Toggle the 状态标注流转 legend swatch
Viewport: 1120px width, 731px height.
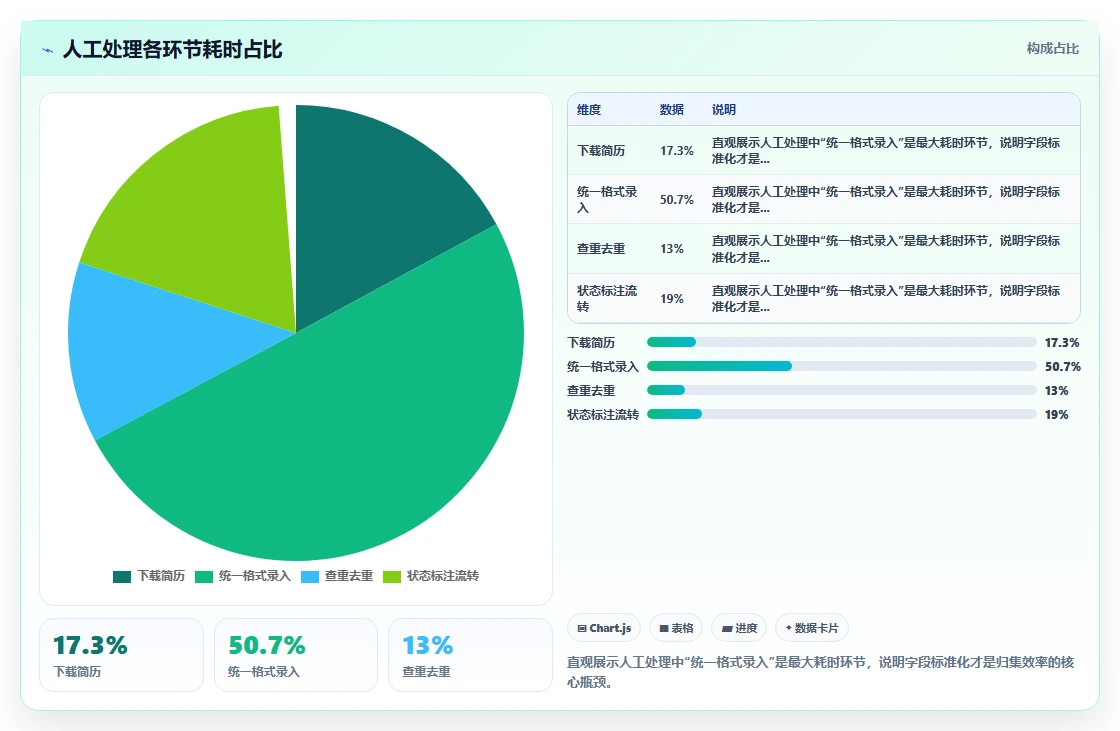click(x=392, y=577)
